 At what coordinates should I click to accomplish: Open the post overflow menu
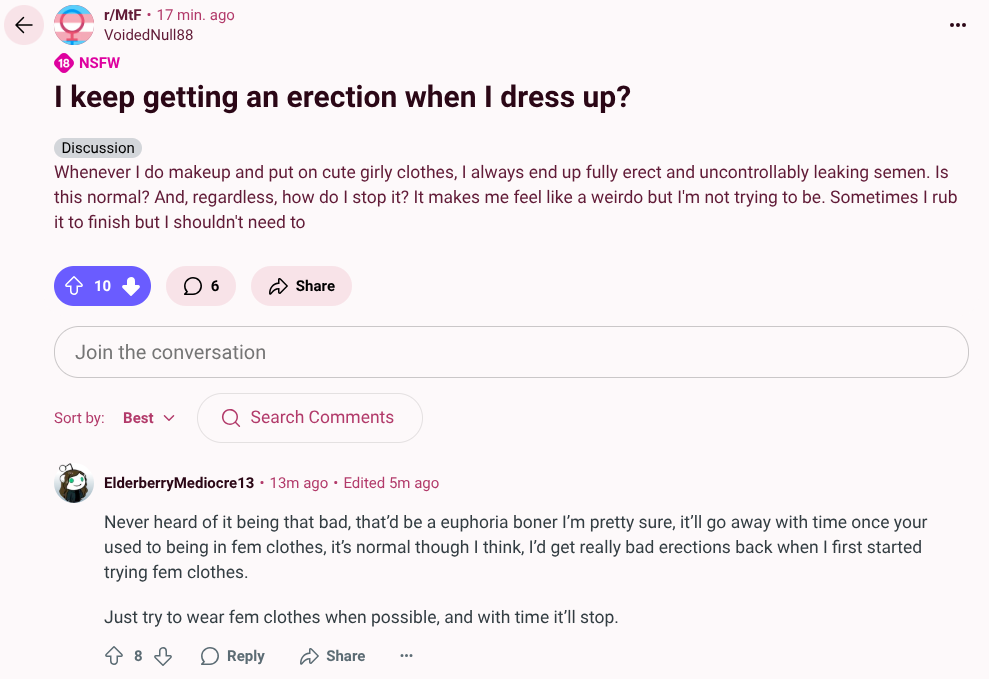[958, 25]
